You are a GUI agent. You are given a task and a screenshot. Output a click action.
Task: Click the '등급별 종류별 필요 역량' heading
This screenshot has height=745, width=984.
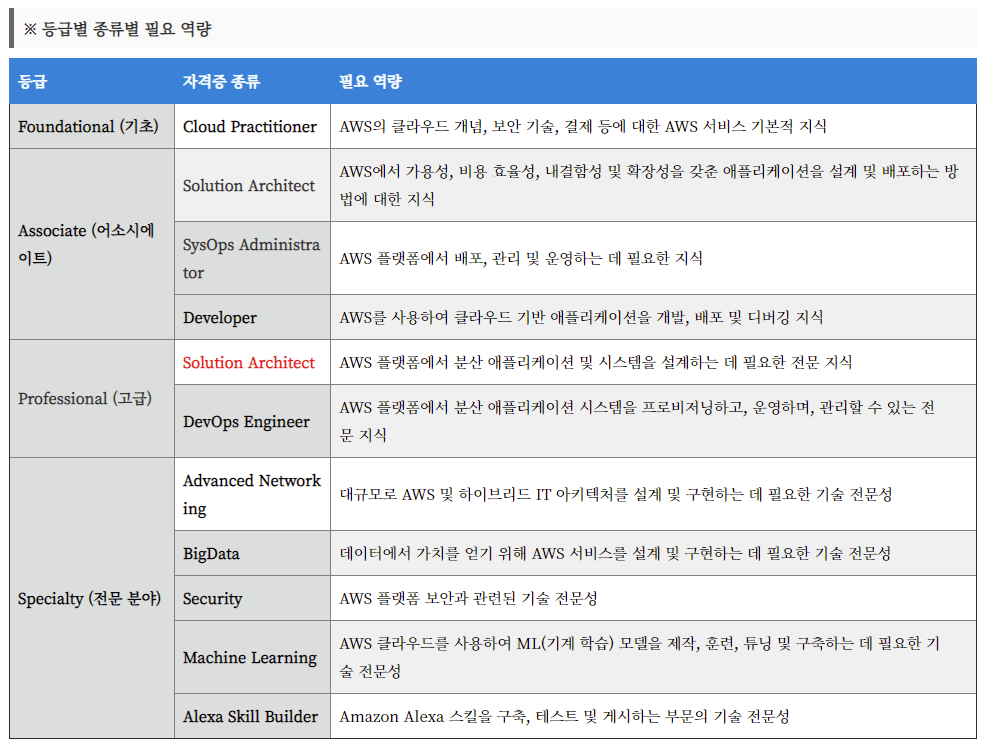coord(117,29)
